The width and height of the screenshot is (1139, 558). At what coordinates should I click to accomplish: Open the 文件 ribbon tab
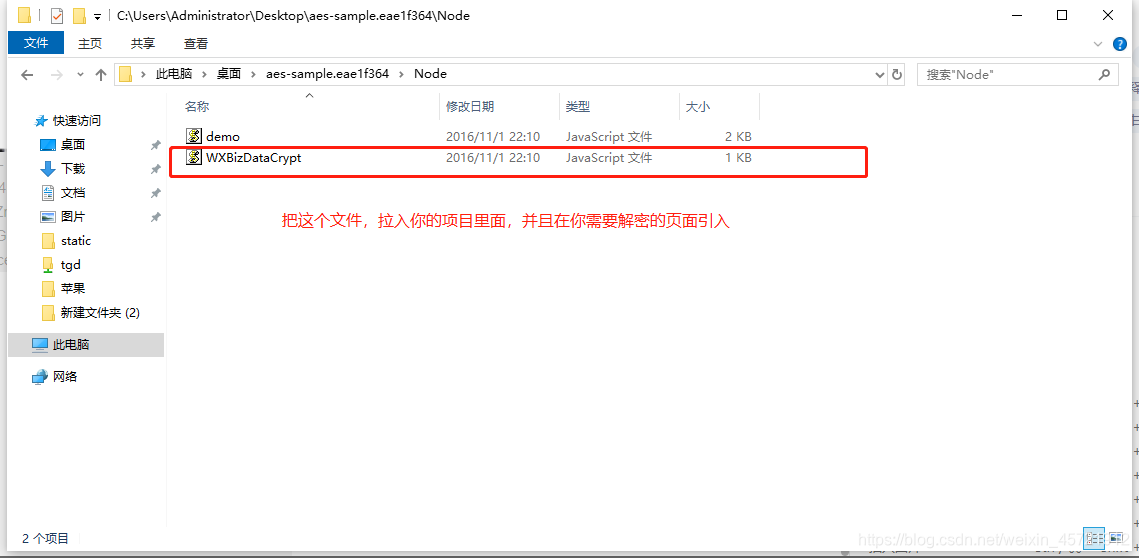[x=36, y=44]
